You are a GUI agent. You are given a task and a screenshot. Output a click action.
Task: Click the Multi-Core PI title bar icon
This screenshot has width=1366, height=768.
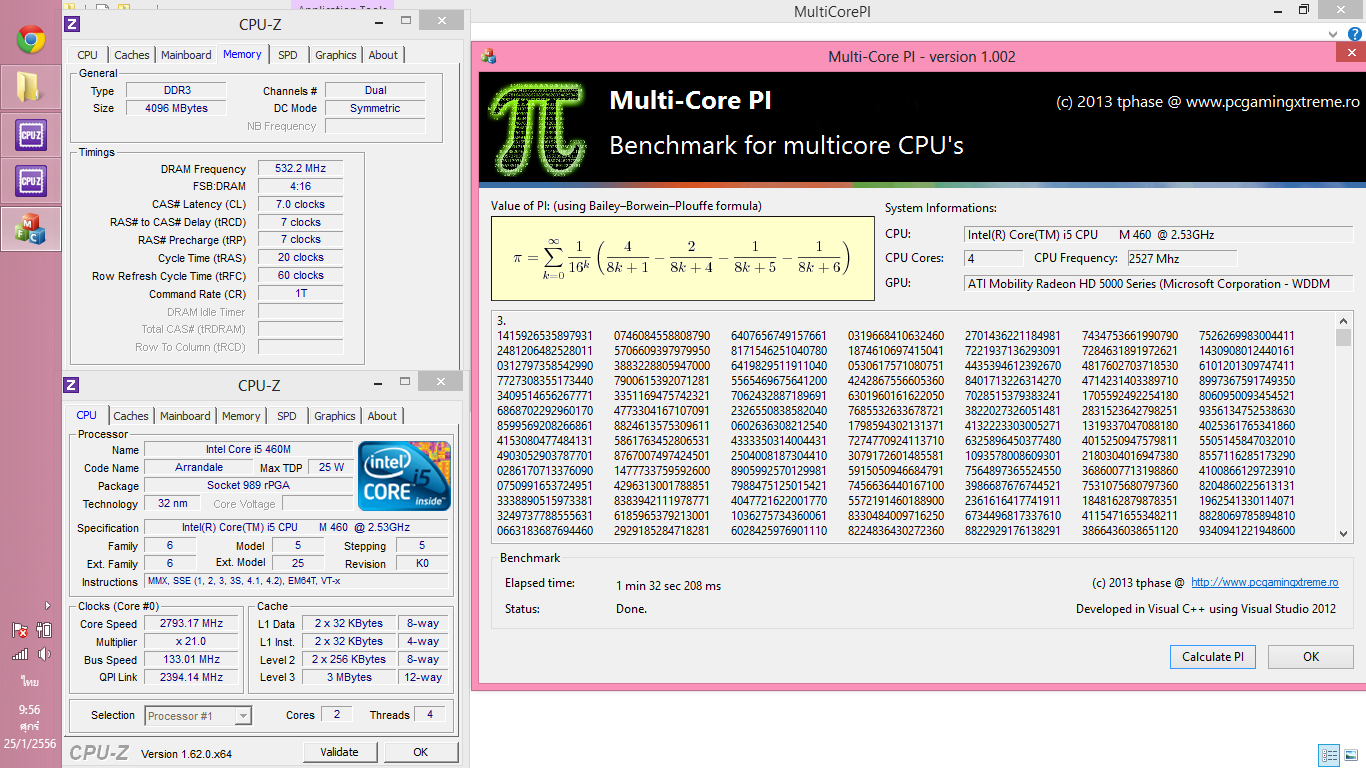[487, 56]
